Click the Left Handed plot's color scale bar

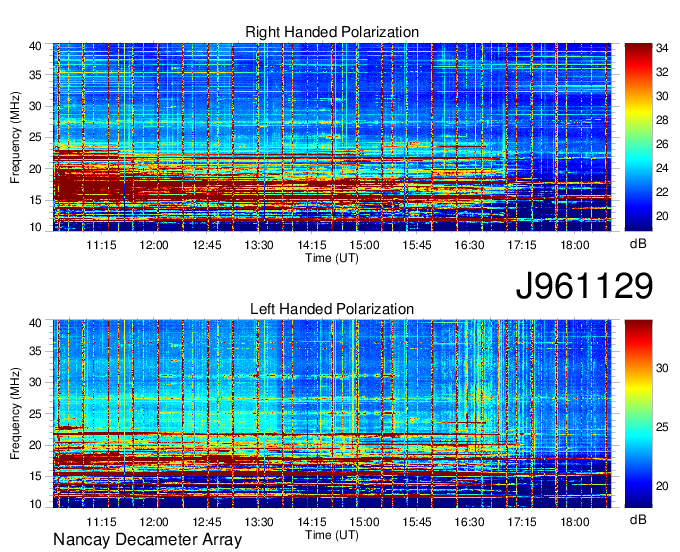click(x=638, y=414)
